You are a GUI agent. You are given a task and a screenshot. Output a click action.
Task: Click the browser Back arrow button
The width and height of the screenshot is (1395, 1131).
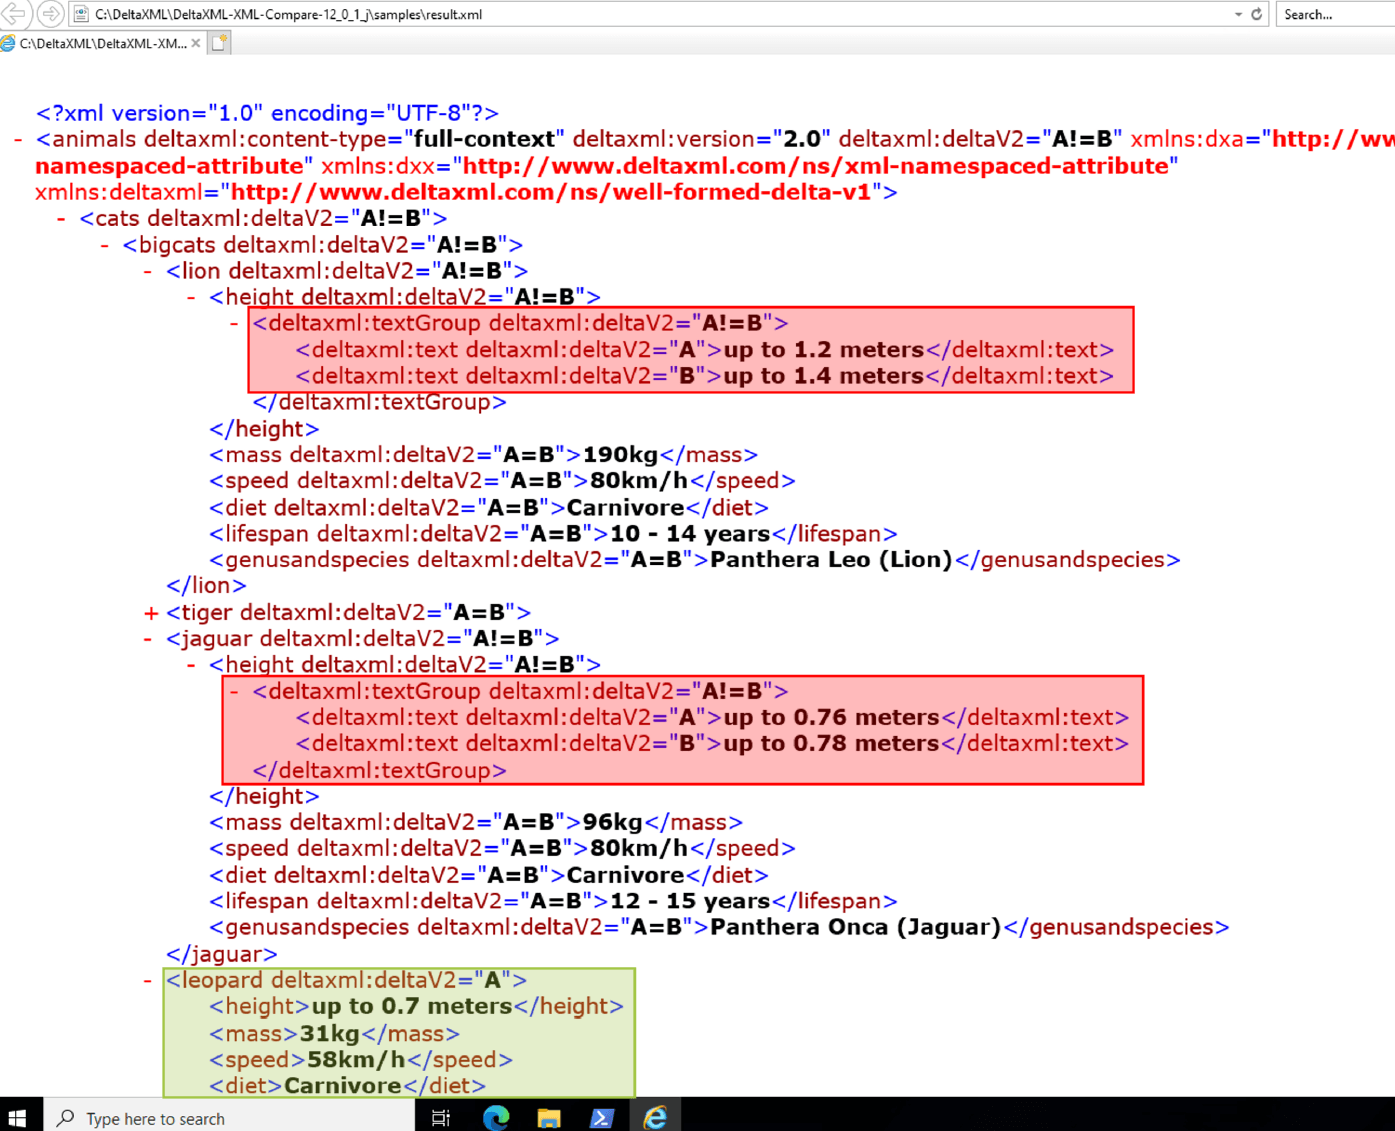coord(14,14)
